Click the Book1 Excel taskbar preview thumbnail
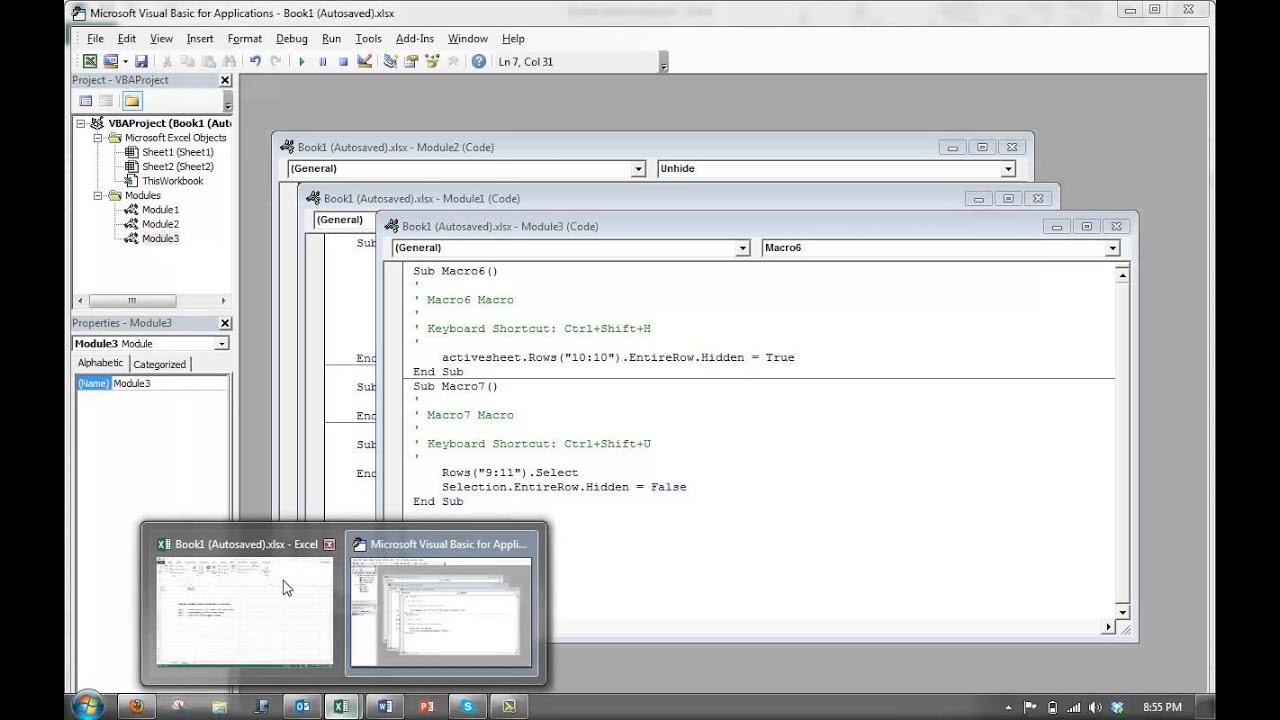The width and height of the screenshot is (1280, 720). click(245, 611)
